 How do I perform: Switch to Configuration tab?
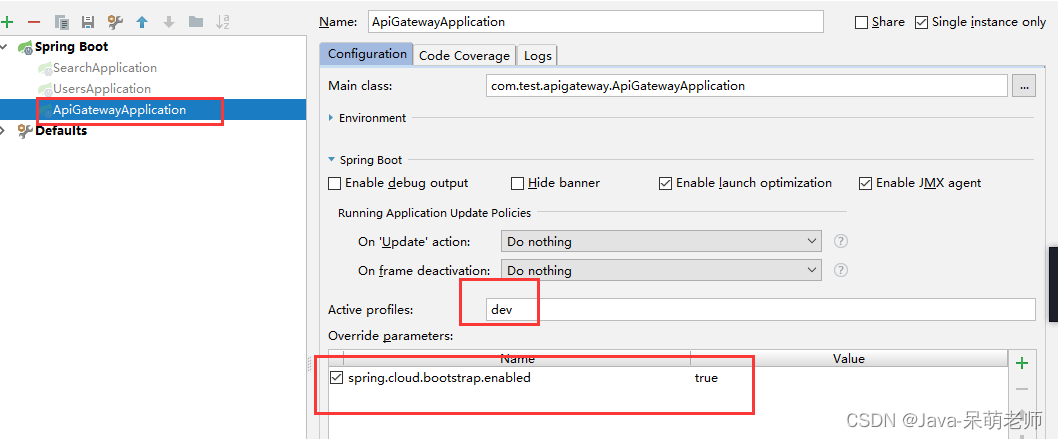pos(367,54)
